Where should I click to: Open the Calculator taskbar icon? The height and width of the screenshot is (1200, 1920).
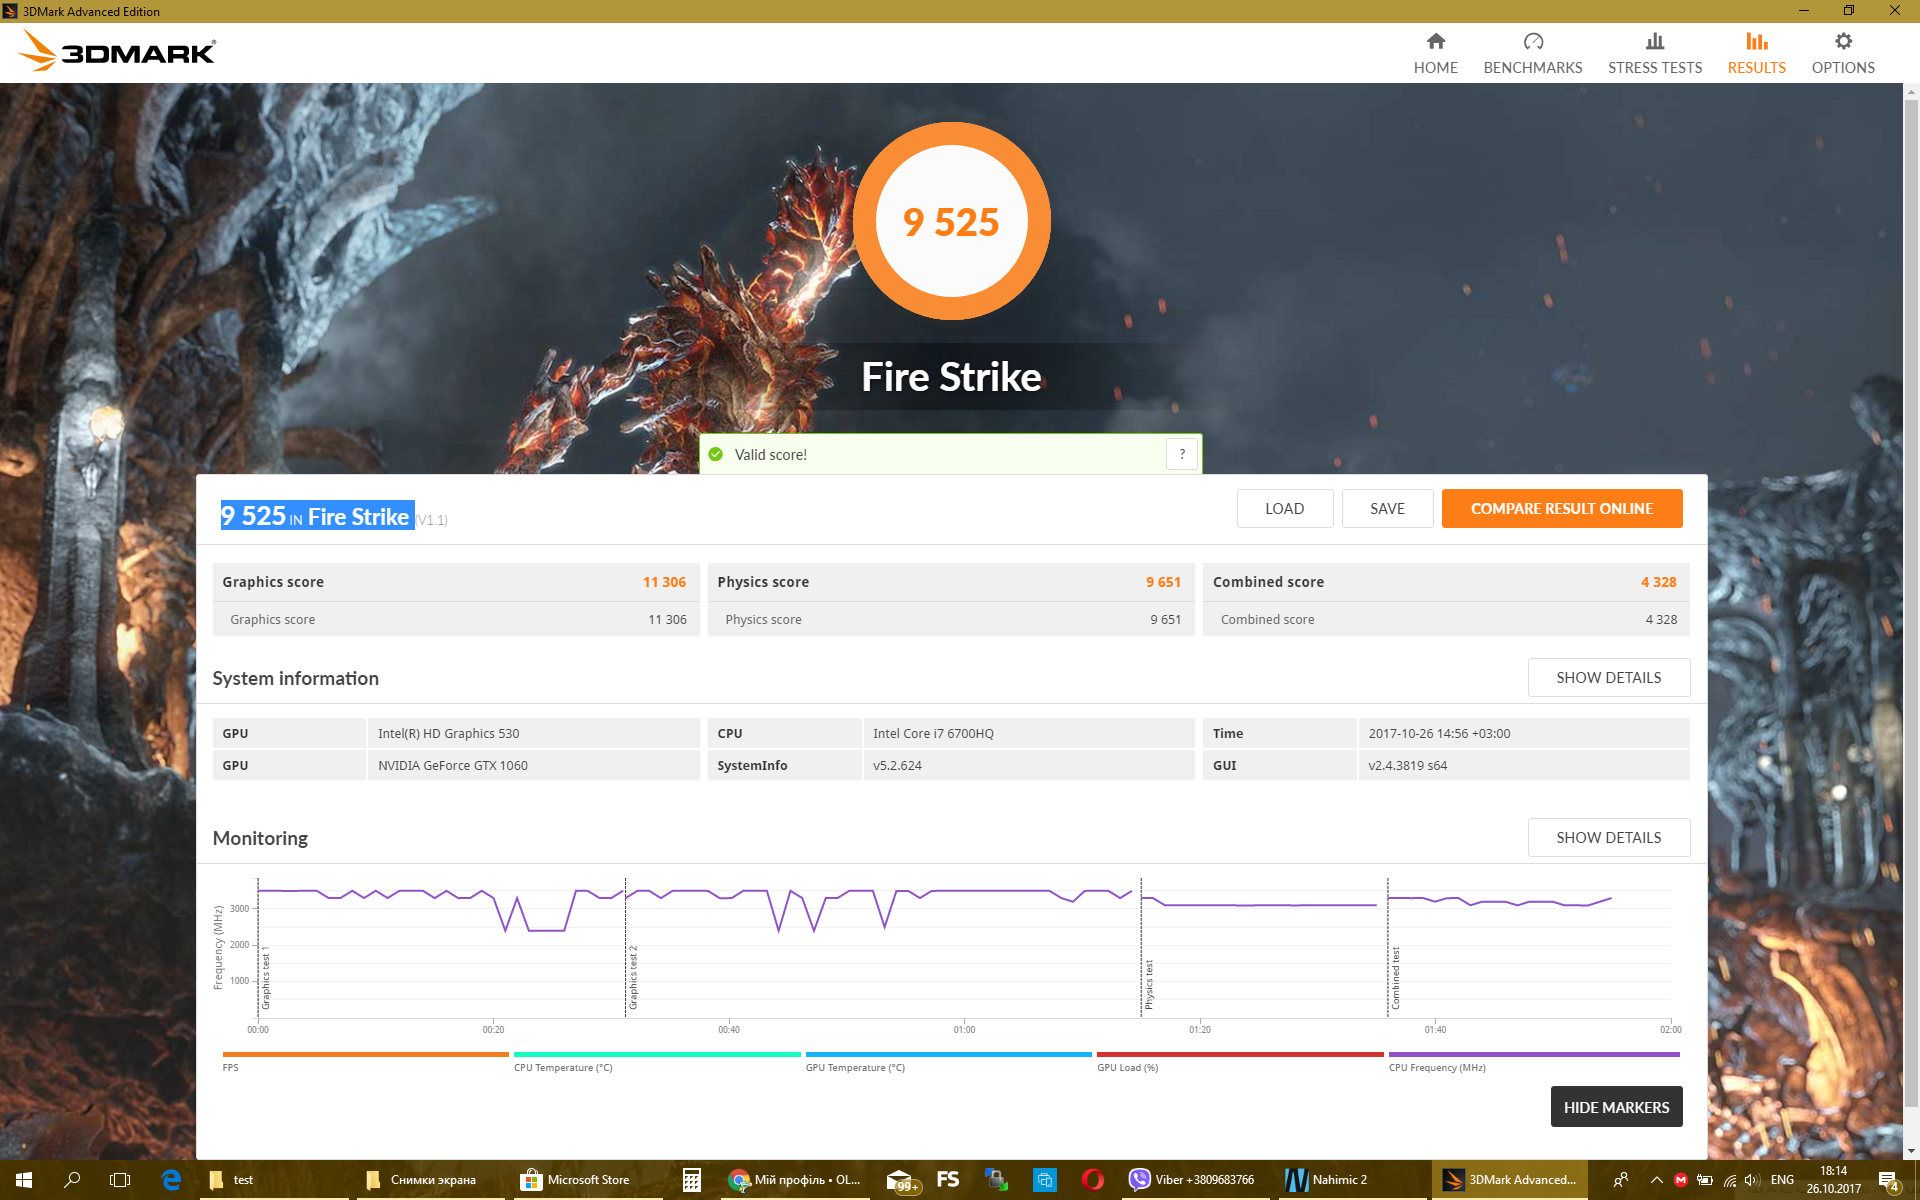click(691, 1180)
